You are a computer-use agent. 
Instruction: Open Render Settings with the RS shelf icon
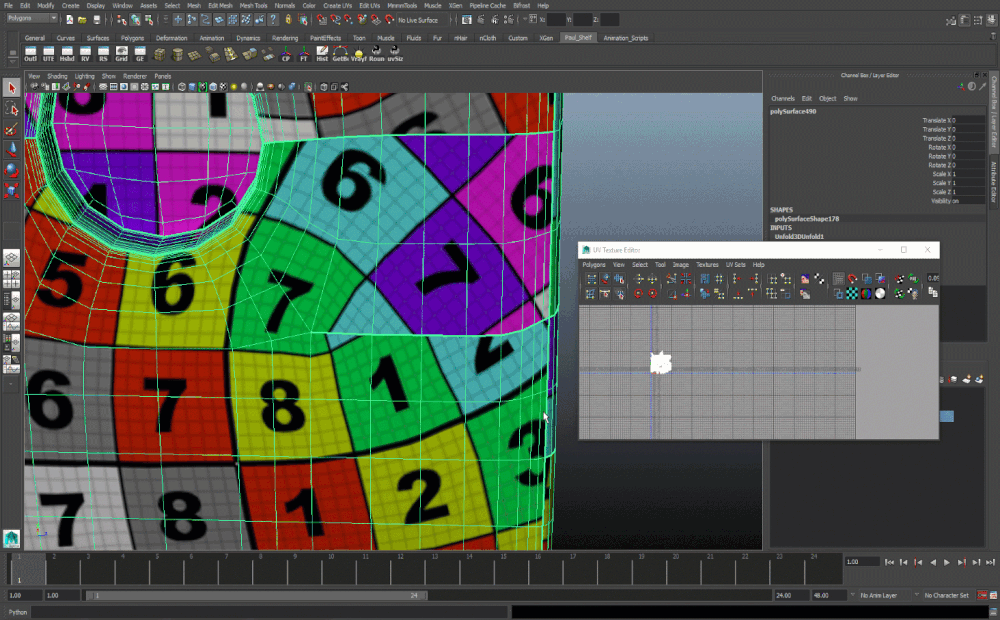(x=103, y=52)
